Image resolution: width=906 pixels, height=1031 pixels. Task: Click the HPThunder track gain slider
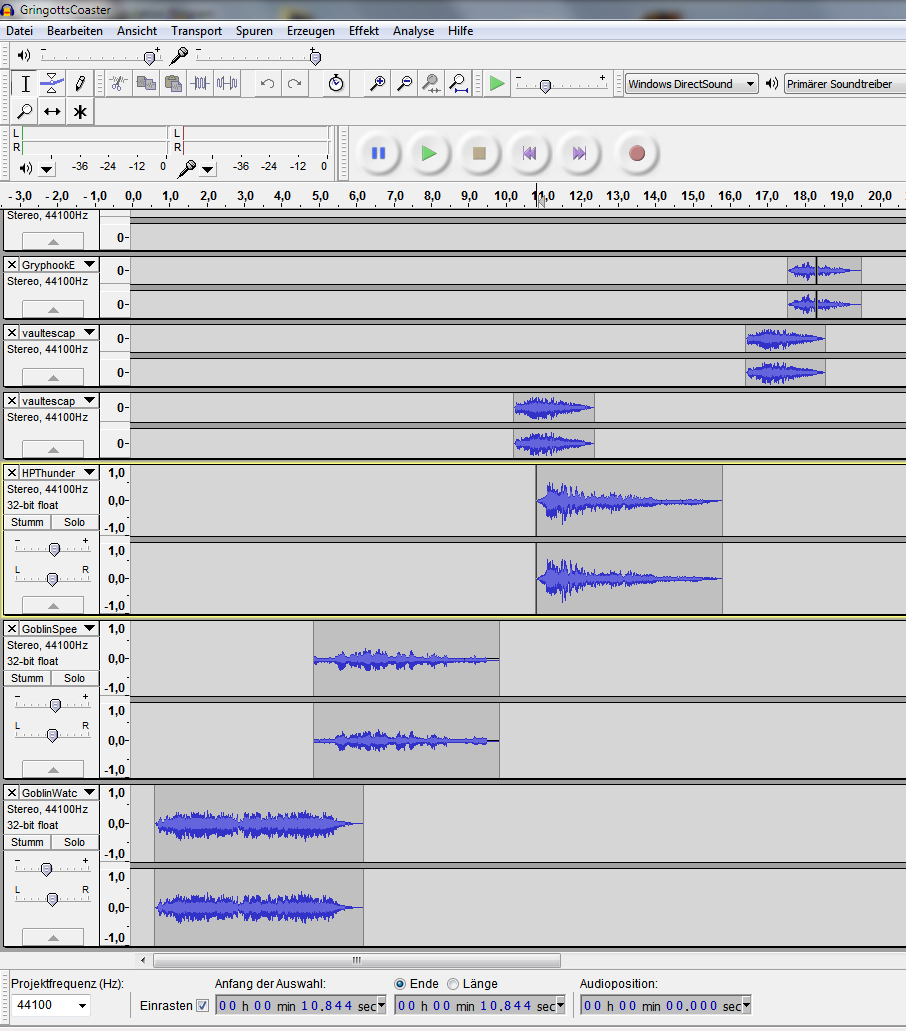click(x=54, y=549)
